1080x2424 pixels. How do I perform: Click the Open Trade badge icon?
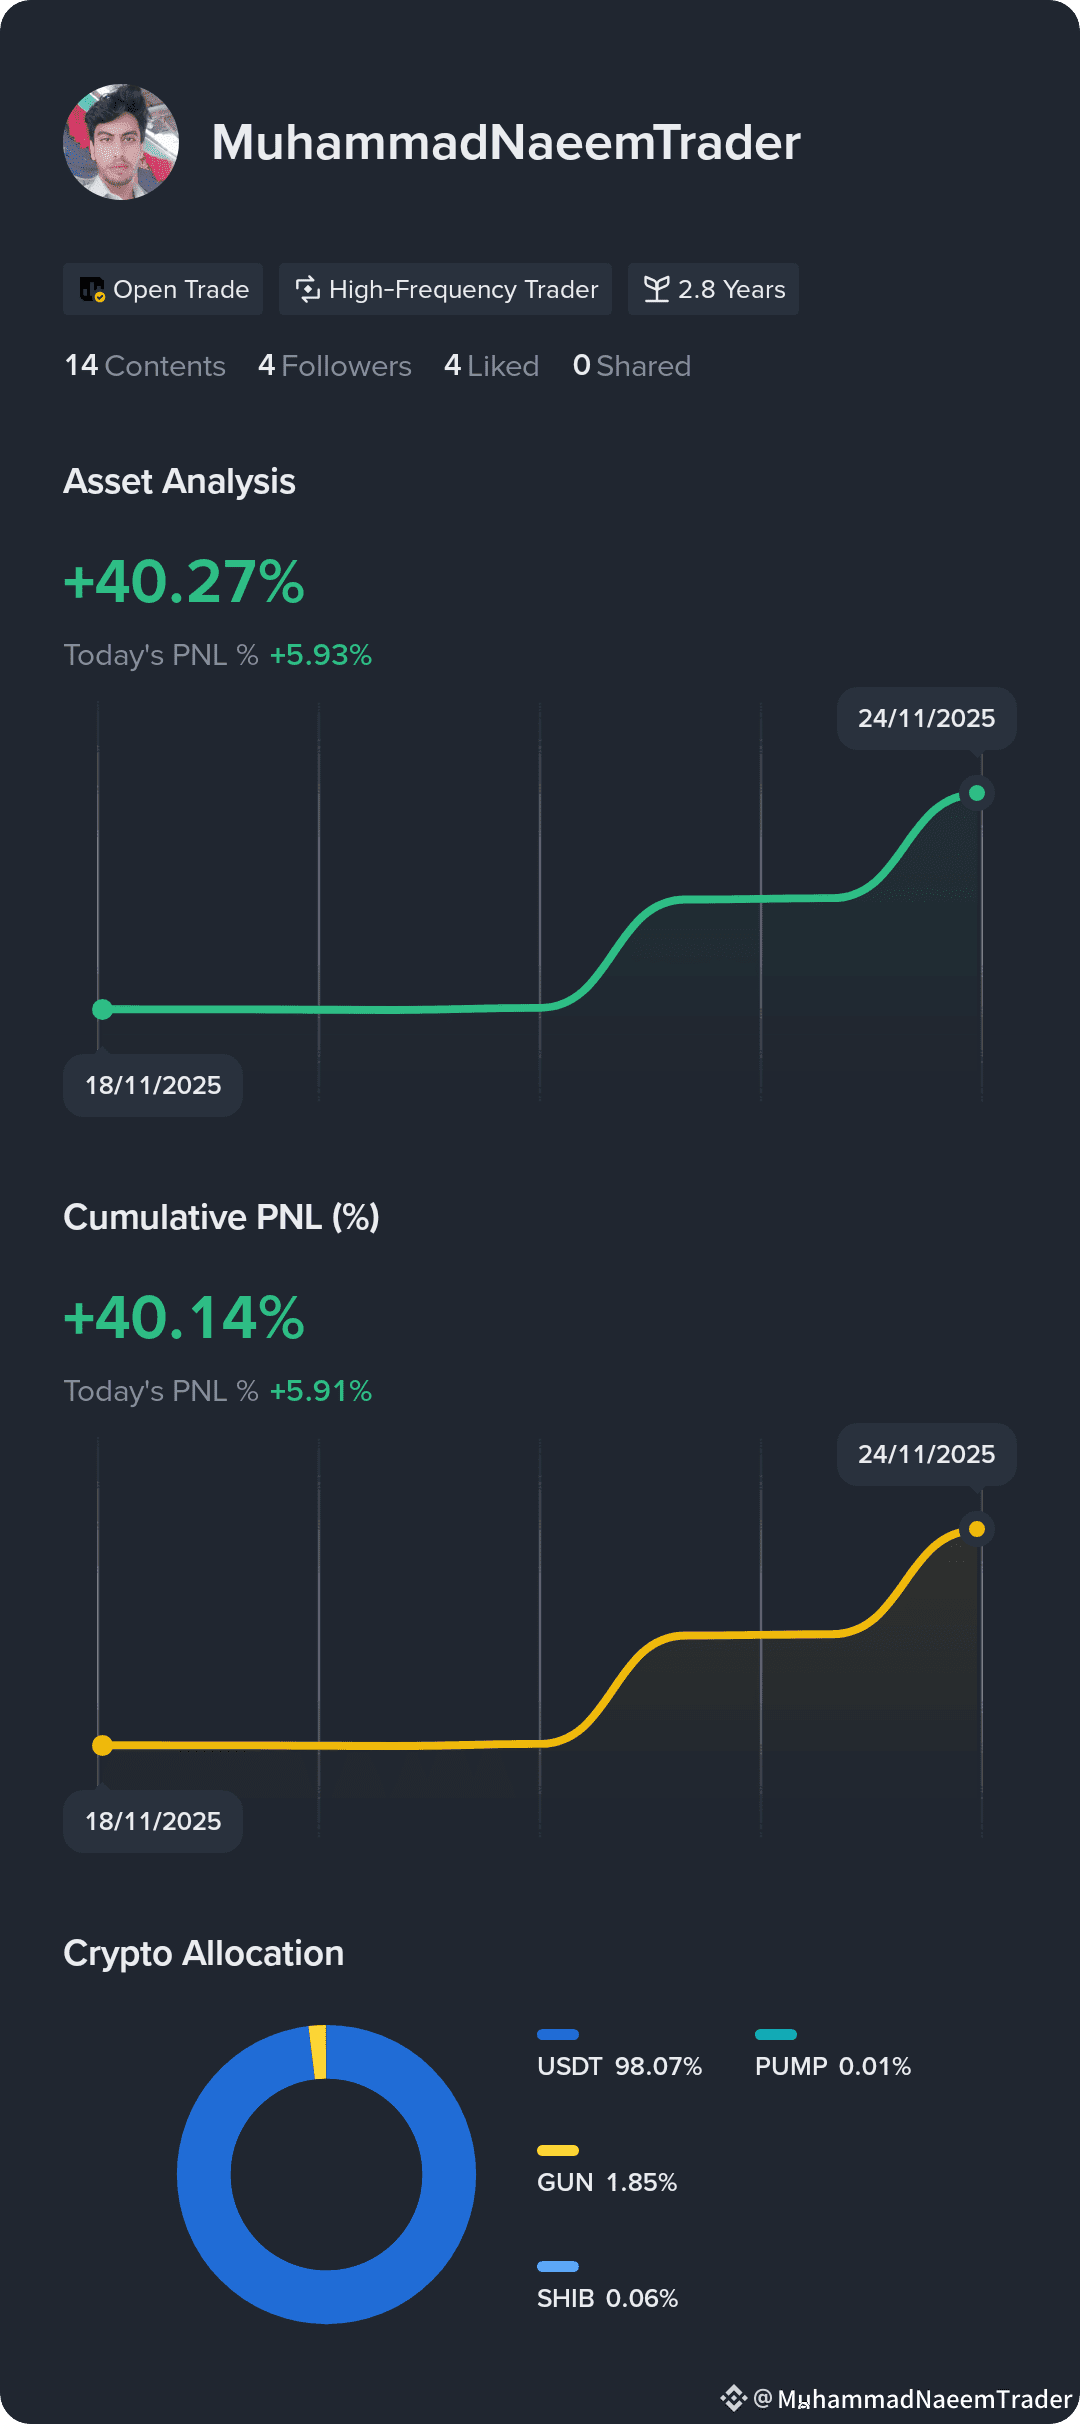click(x=92, y=290)
